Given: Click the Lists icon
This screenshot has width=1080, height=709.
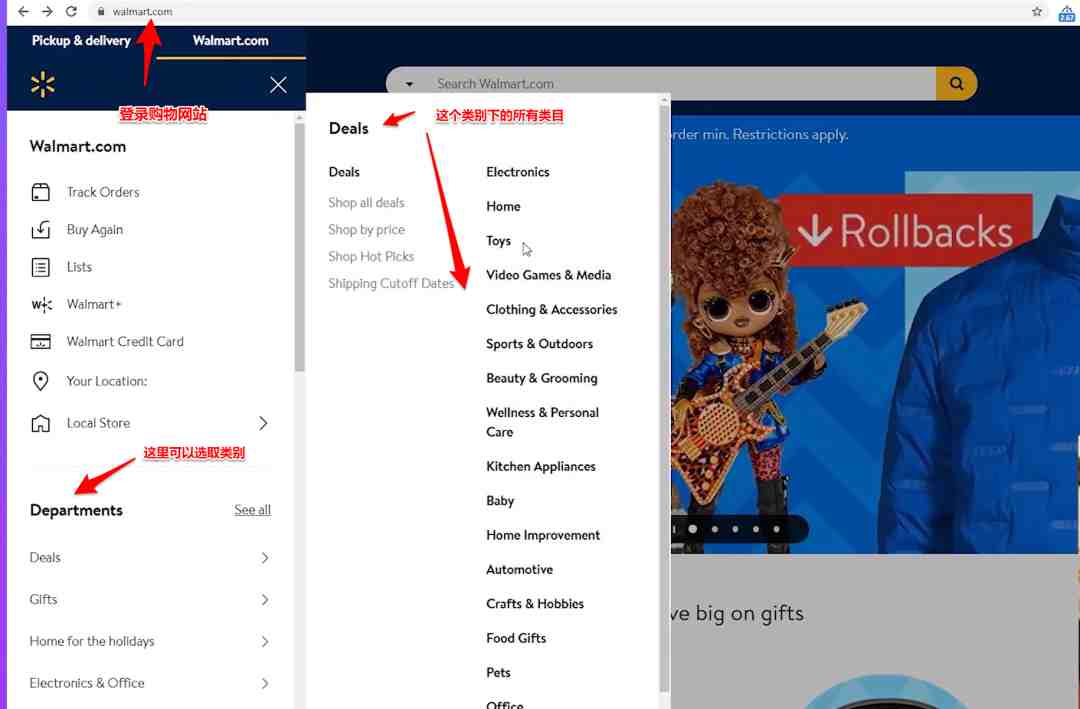Looking at the screenshot, I should click(41, 267).
